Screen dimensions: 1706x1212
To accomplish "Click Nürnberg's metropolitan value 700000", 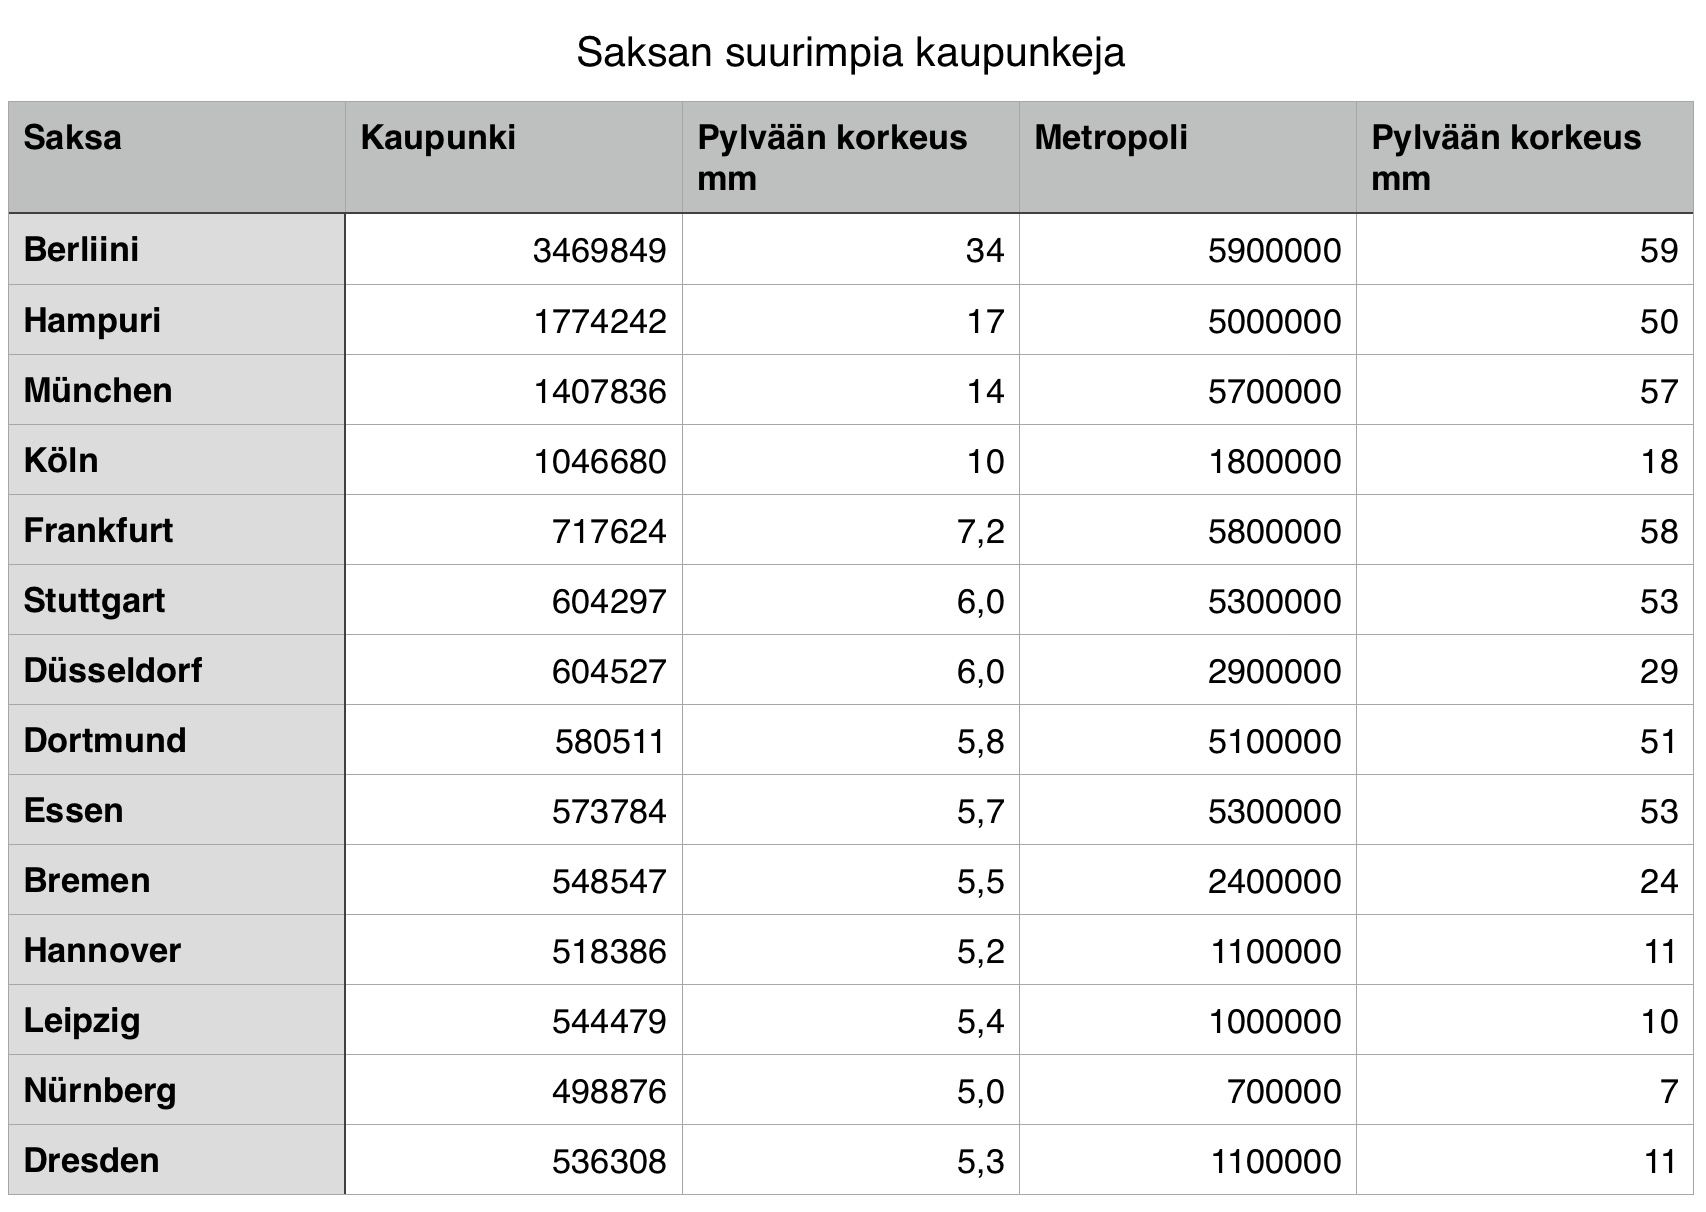I will 1283,1091.
